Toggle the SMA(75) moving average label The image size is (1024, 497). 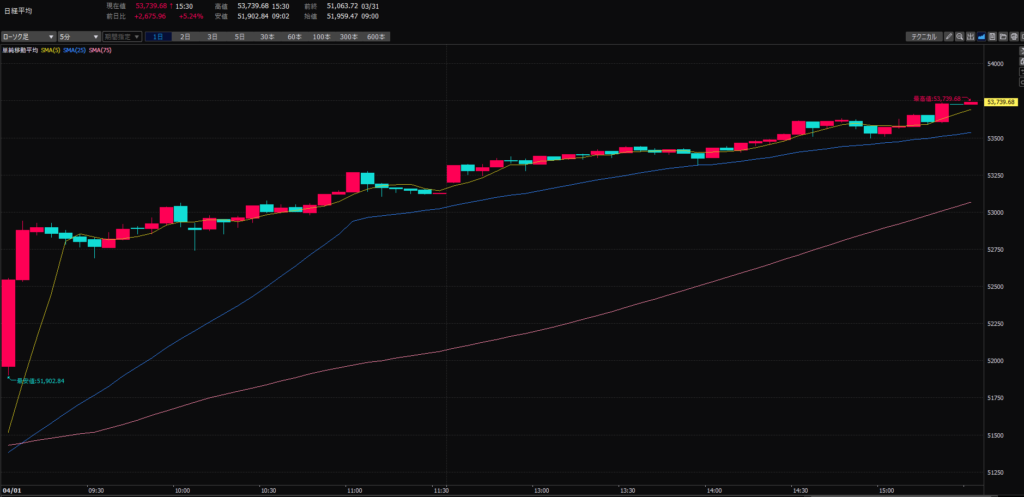tap(100, 49)
